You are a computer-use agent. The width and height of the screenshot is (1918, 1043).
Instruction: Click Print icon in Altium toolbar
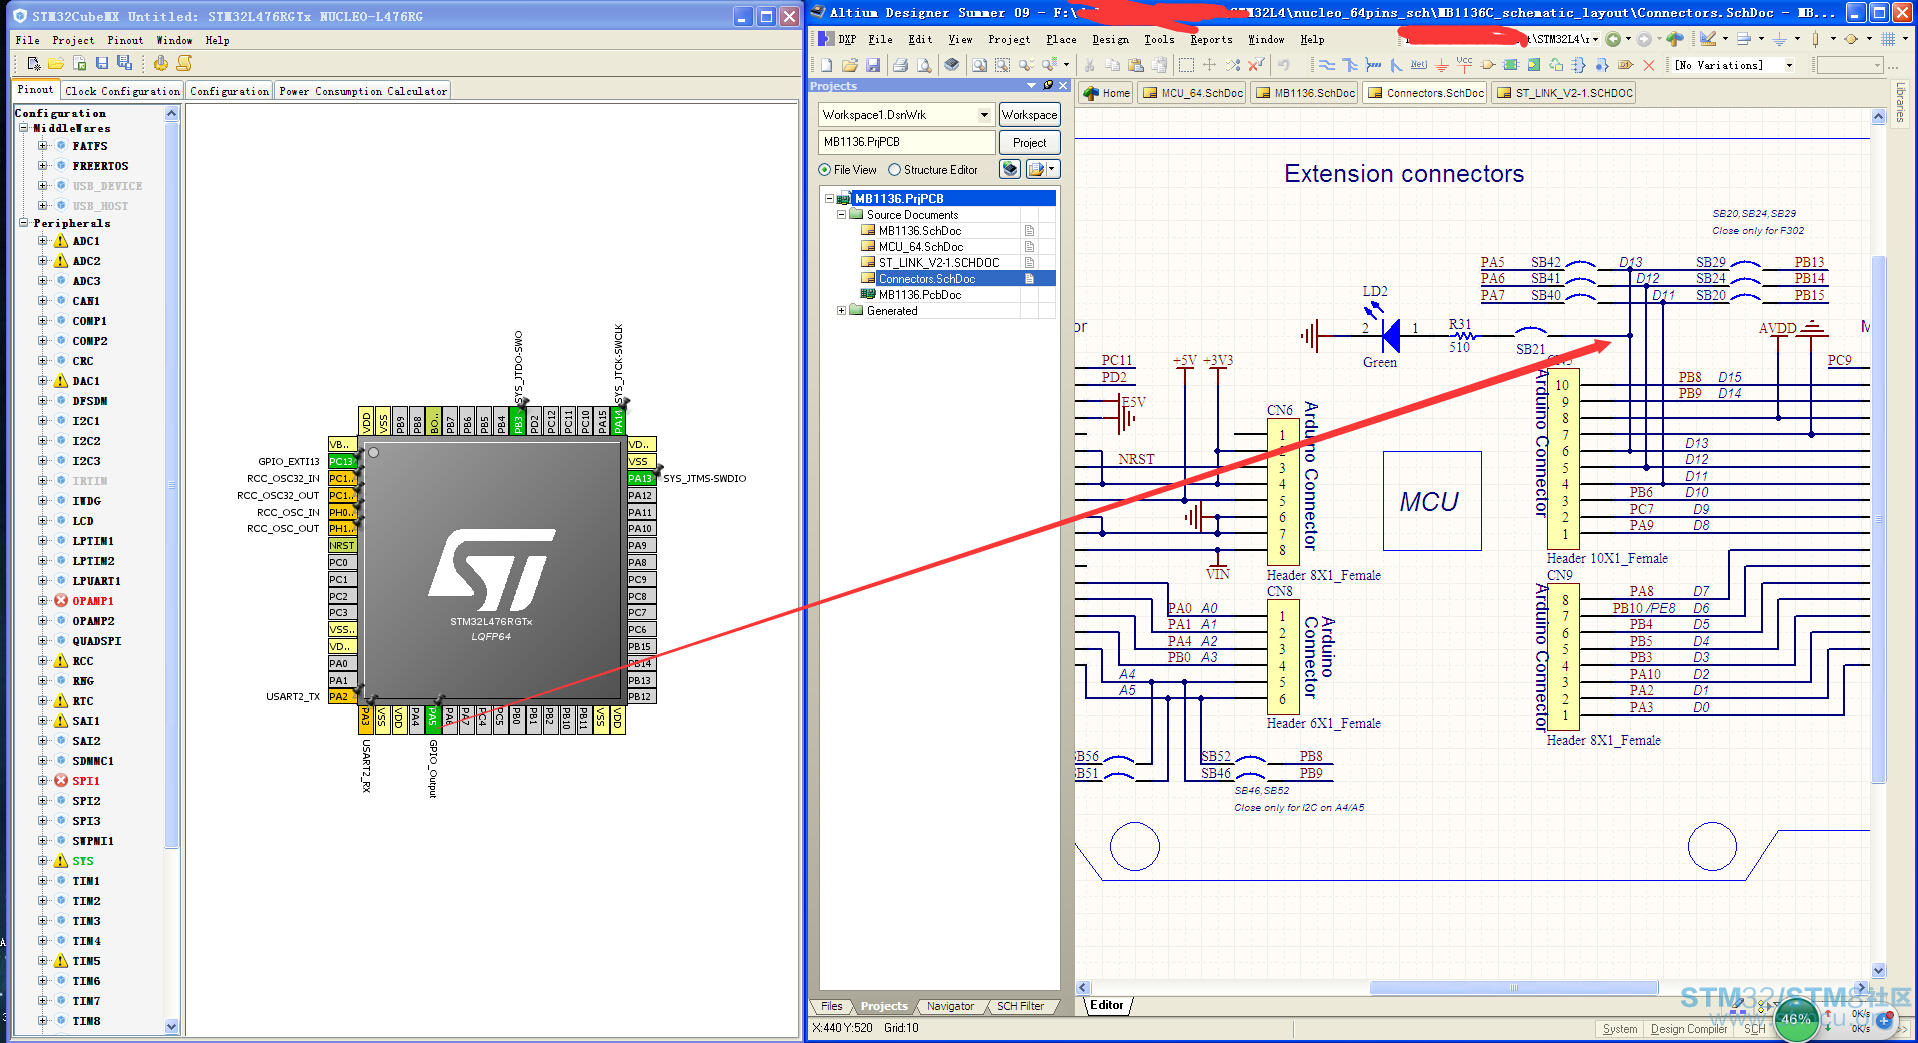click(x=900, y=65)
